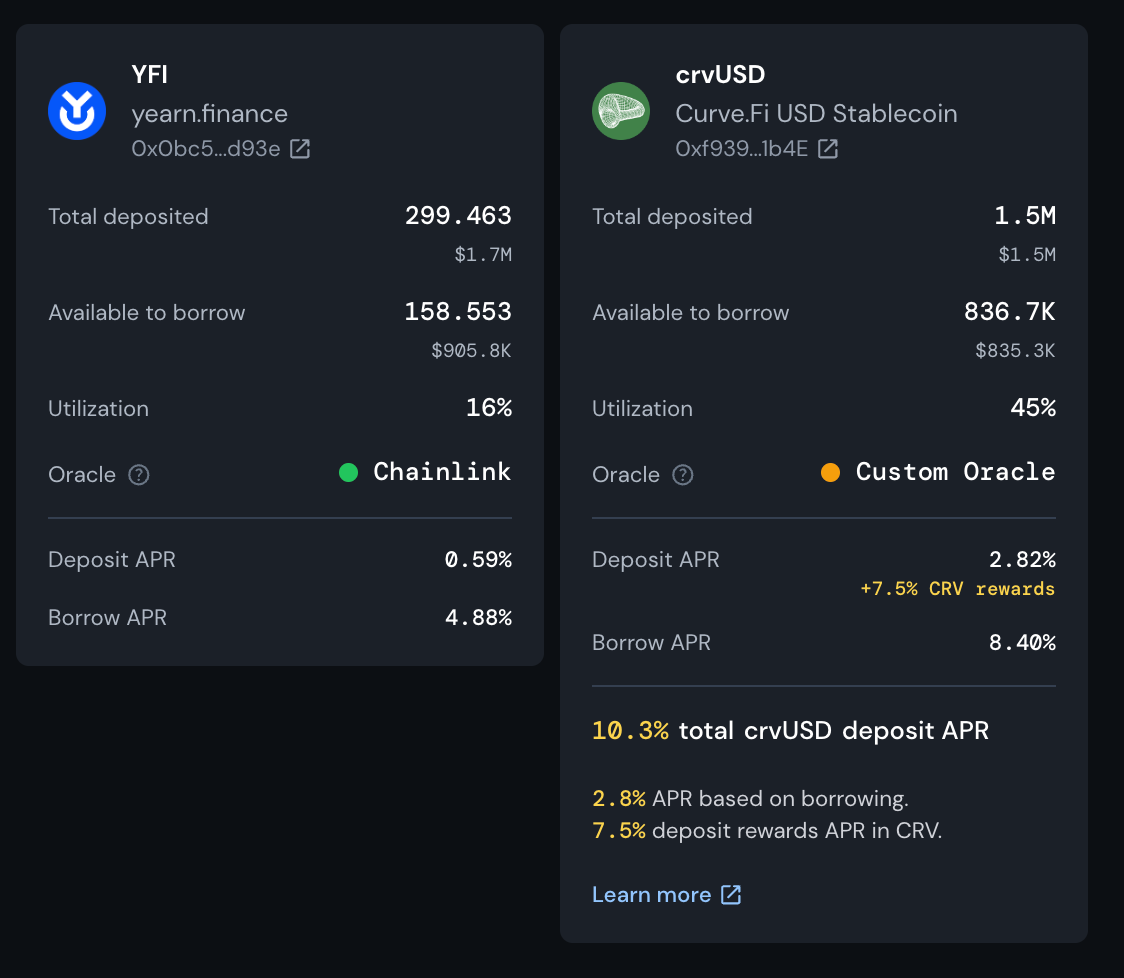This screenshot has width=1124, height=978.
Task: Click the 10.3% total crvUSD deposit APR heading
Action: point(791,731)
